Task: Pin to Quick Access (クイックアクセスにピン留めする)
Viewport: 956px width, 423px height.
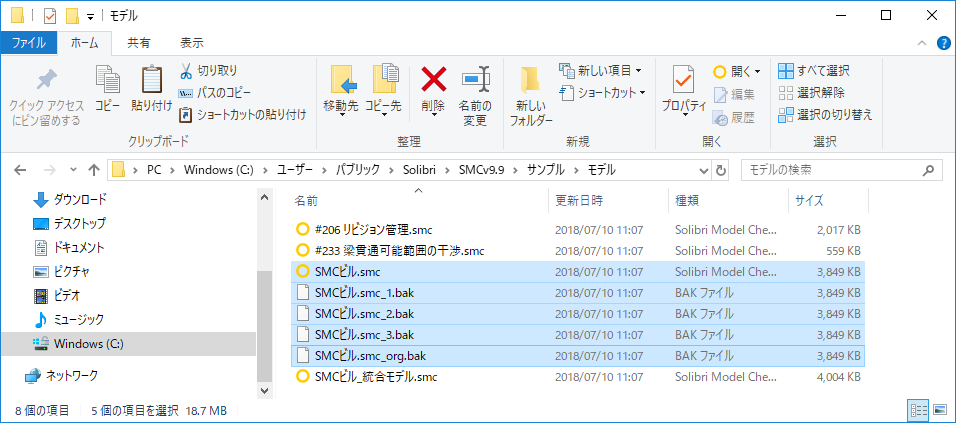Action: 45,96
